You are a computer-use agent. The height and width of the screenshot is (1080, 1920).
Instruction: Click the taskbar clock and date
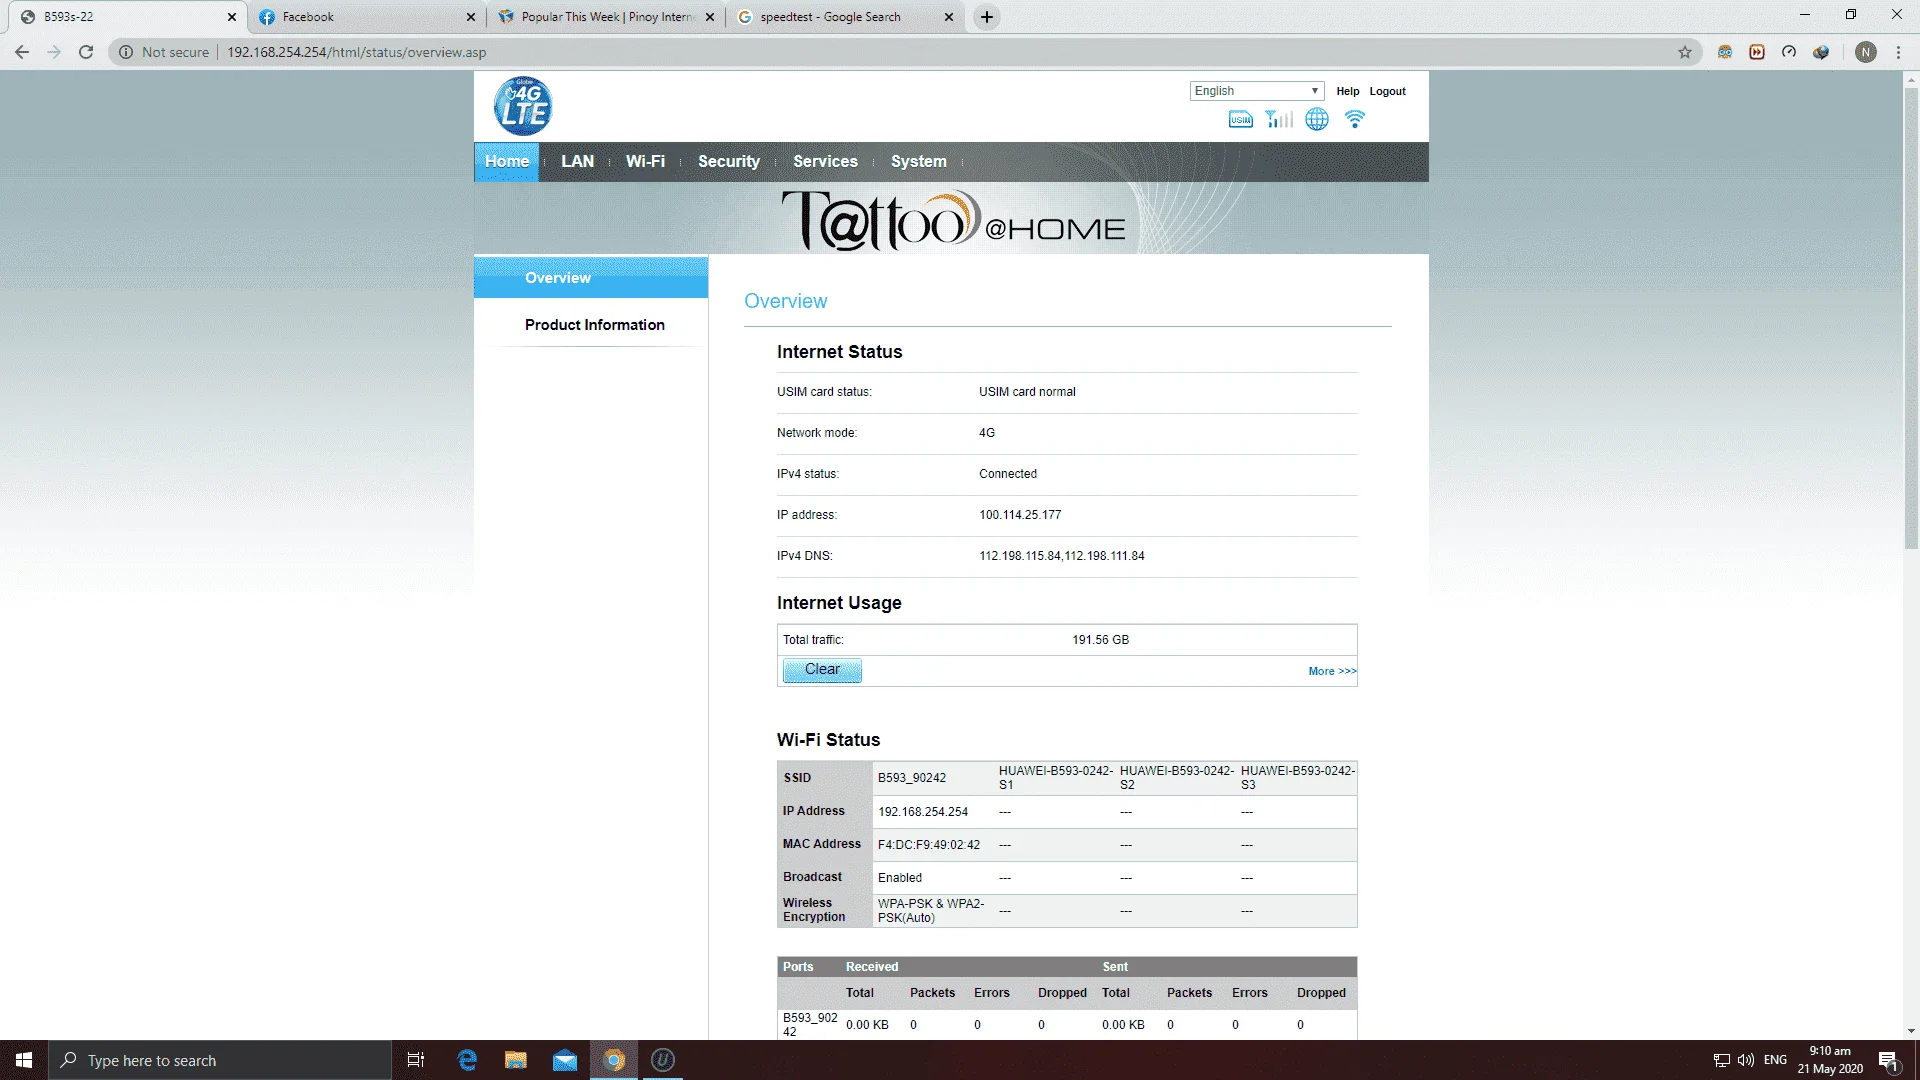click(1830, 1060)
